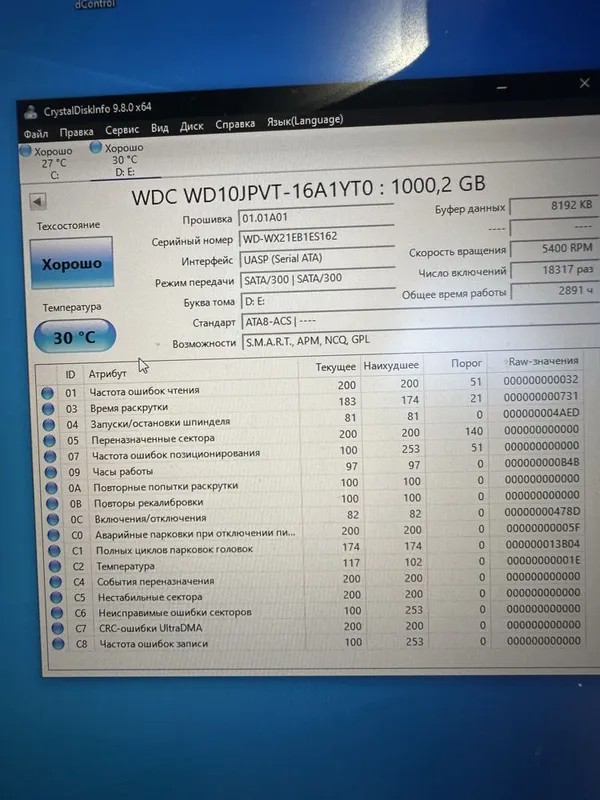Viewport: 600px width, 800px height.
Task: Click the Интерфейс field UASP (Serial ATA)
Action: (317, 257)
